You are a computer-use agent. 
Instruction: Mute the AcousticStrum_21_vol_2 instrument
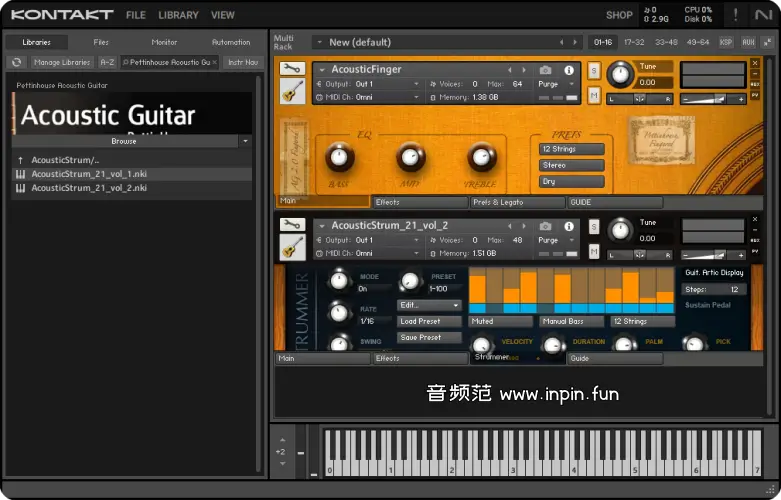(594, 250)
